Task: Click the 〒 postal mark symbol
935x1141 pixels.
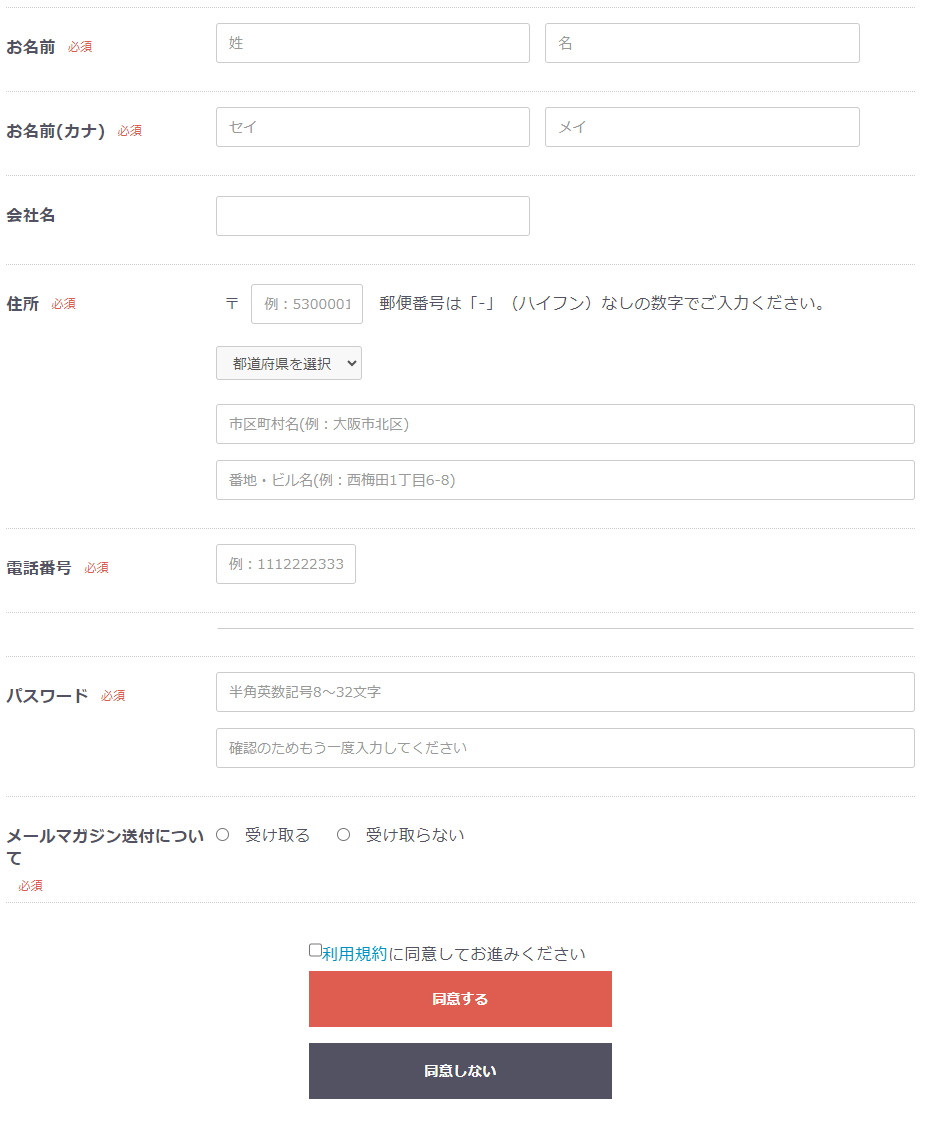Action: click(x=232, y=303)
